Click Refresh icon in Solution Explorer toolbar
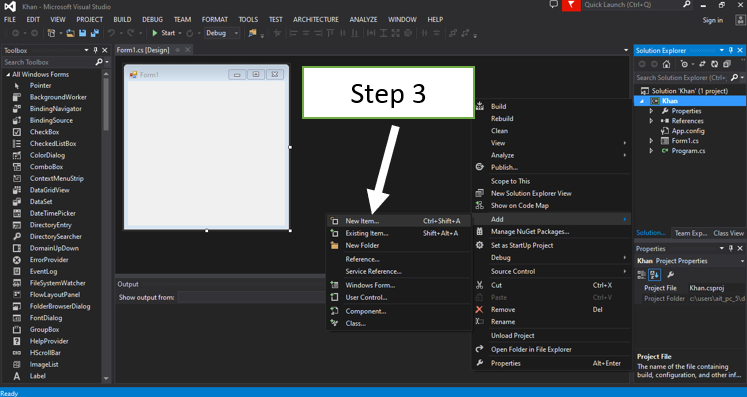The image size is (747, 397). click(x=714, y=64)
